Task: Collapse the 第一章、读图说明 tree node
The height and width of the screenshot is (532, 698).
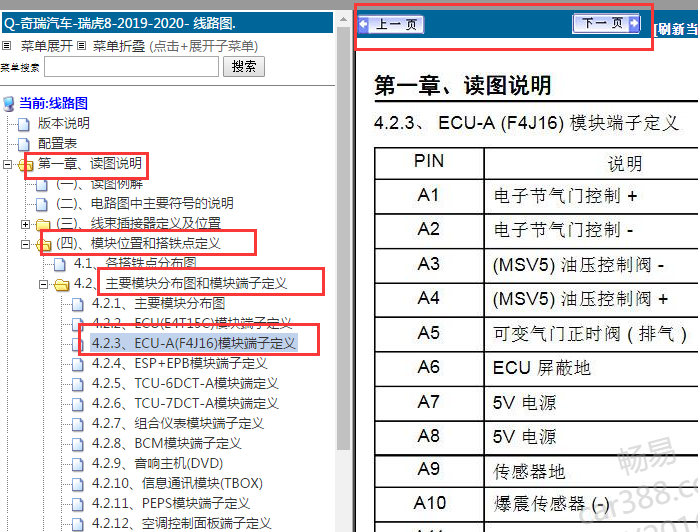Action: [x=7, y=164]
